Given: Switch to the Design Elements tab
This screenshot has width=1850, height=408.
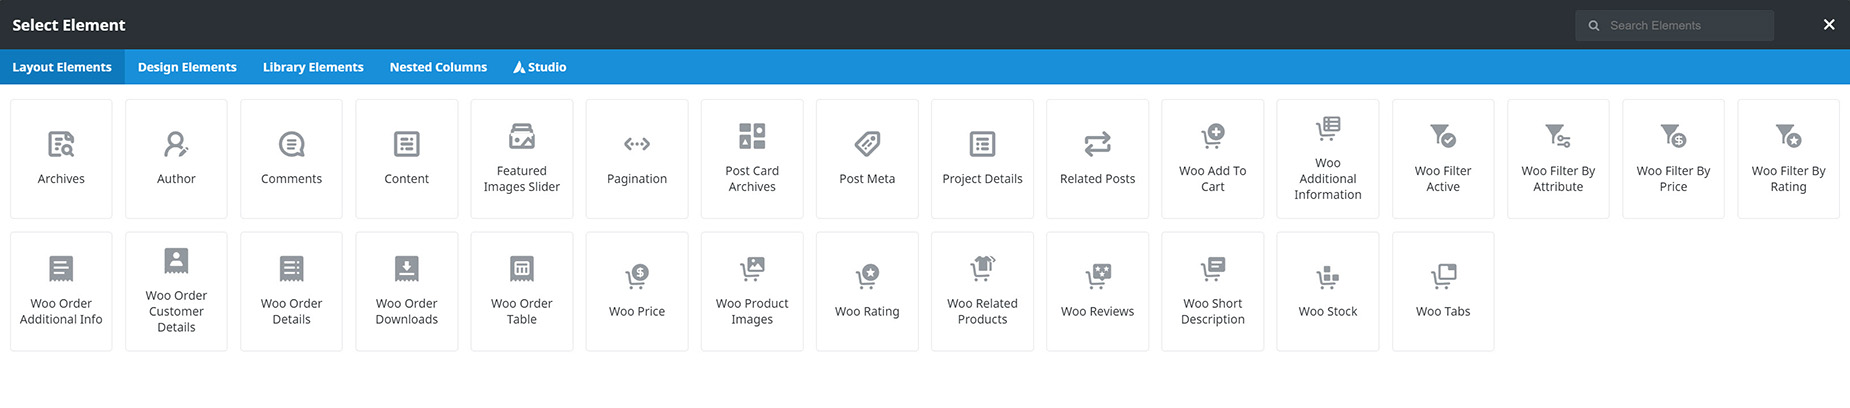Looking at the screenshot, I should click(187, 67).
